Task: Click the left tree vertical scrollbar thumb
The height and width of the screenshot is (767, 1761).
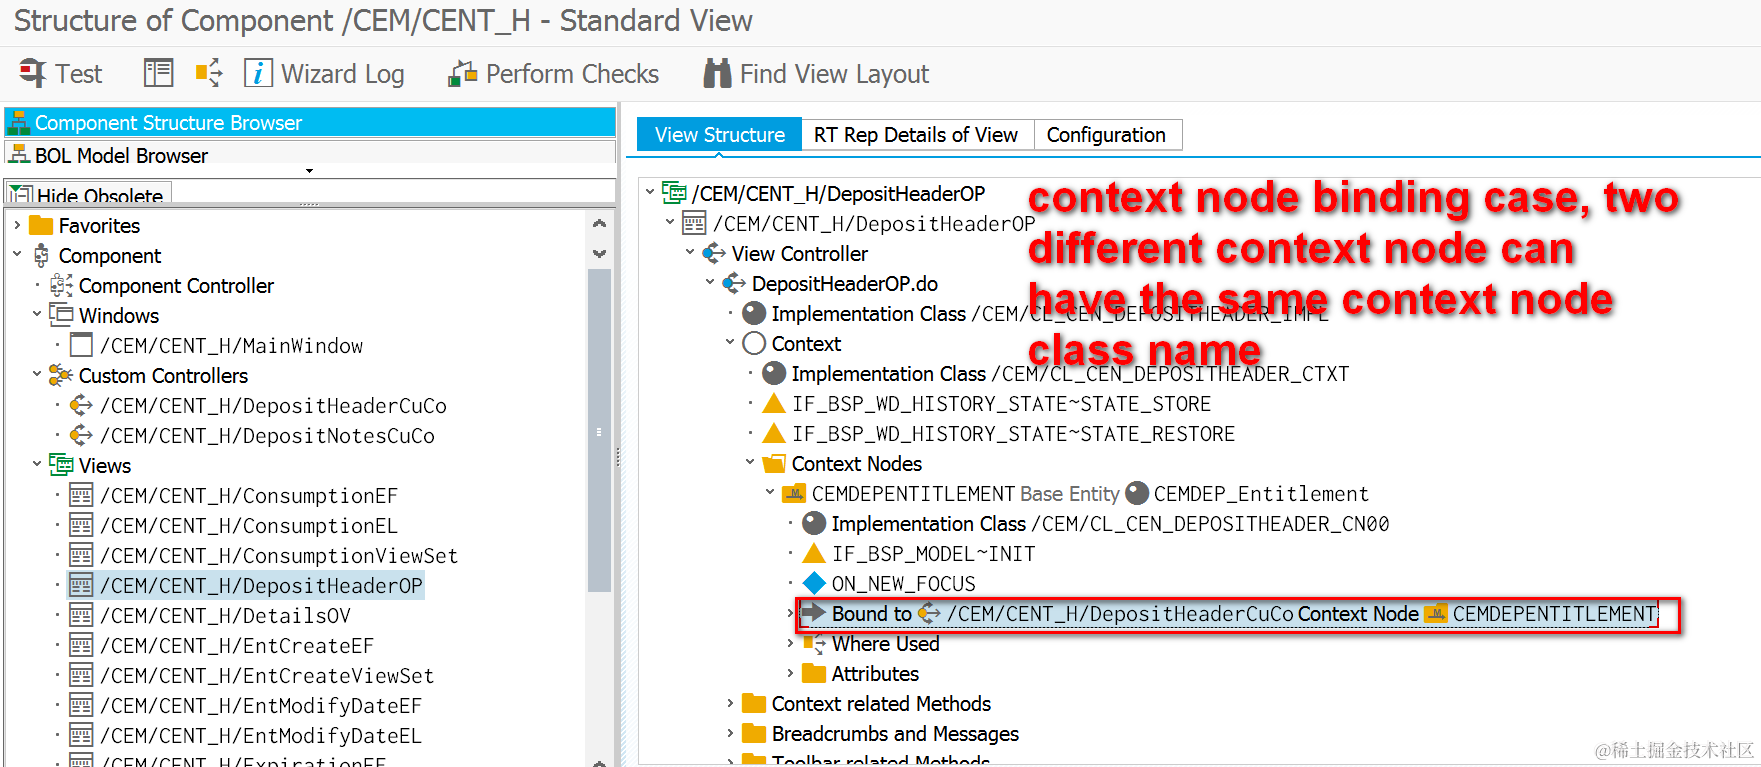Action: click(599, 431)
